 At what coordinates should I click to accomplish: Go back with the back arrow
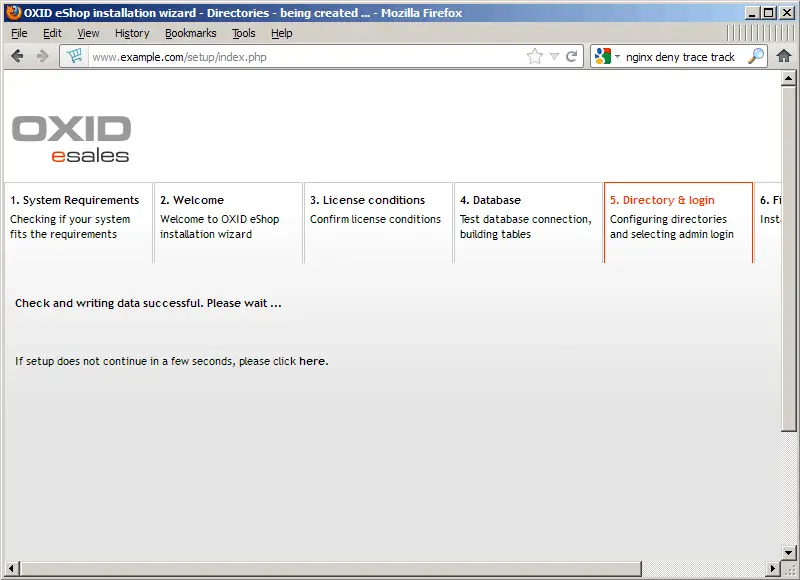click(17, 56)
